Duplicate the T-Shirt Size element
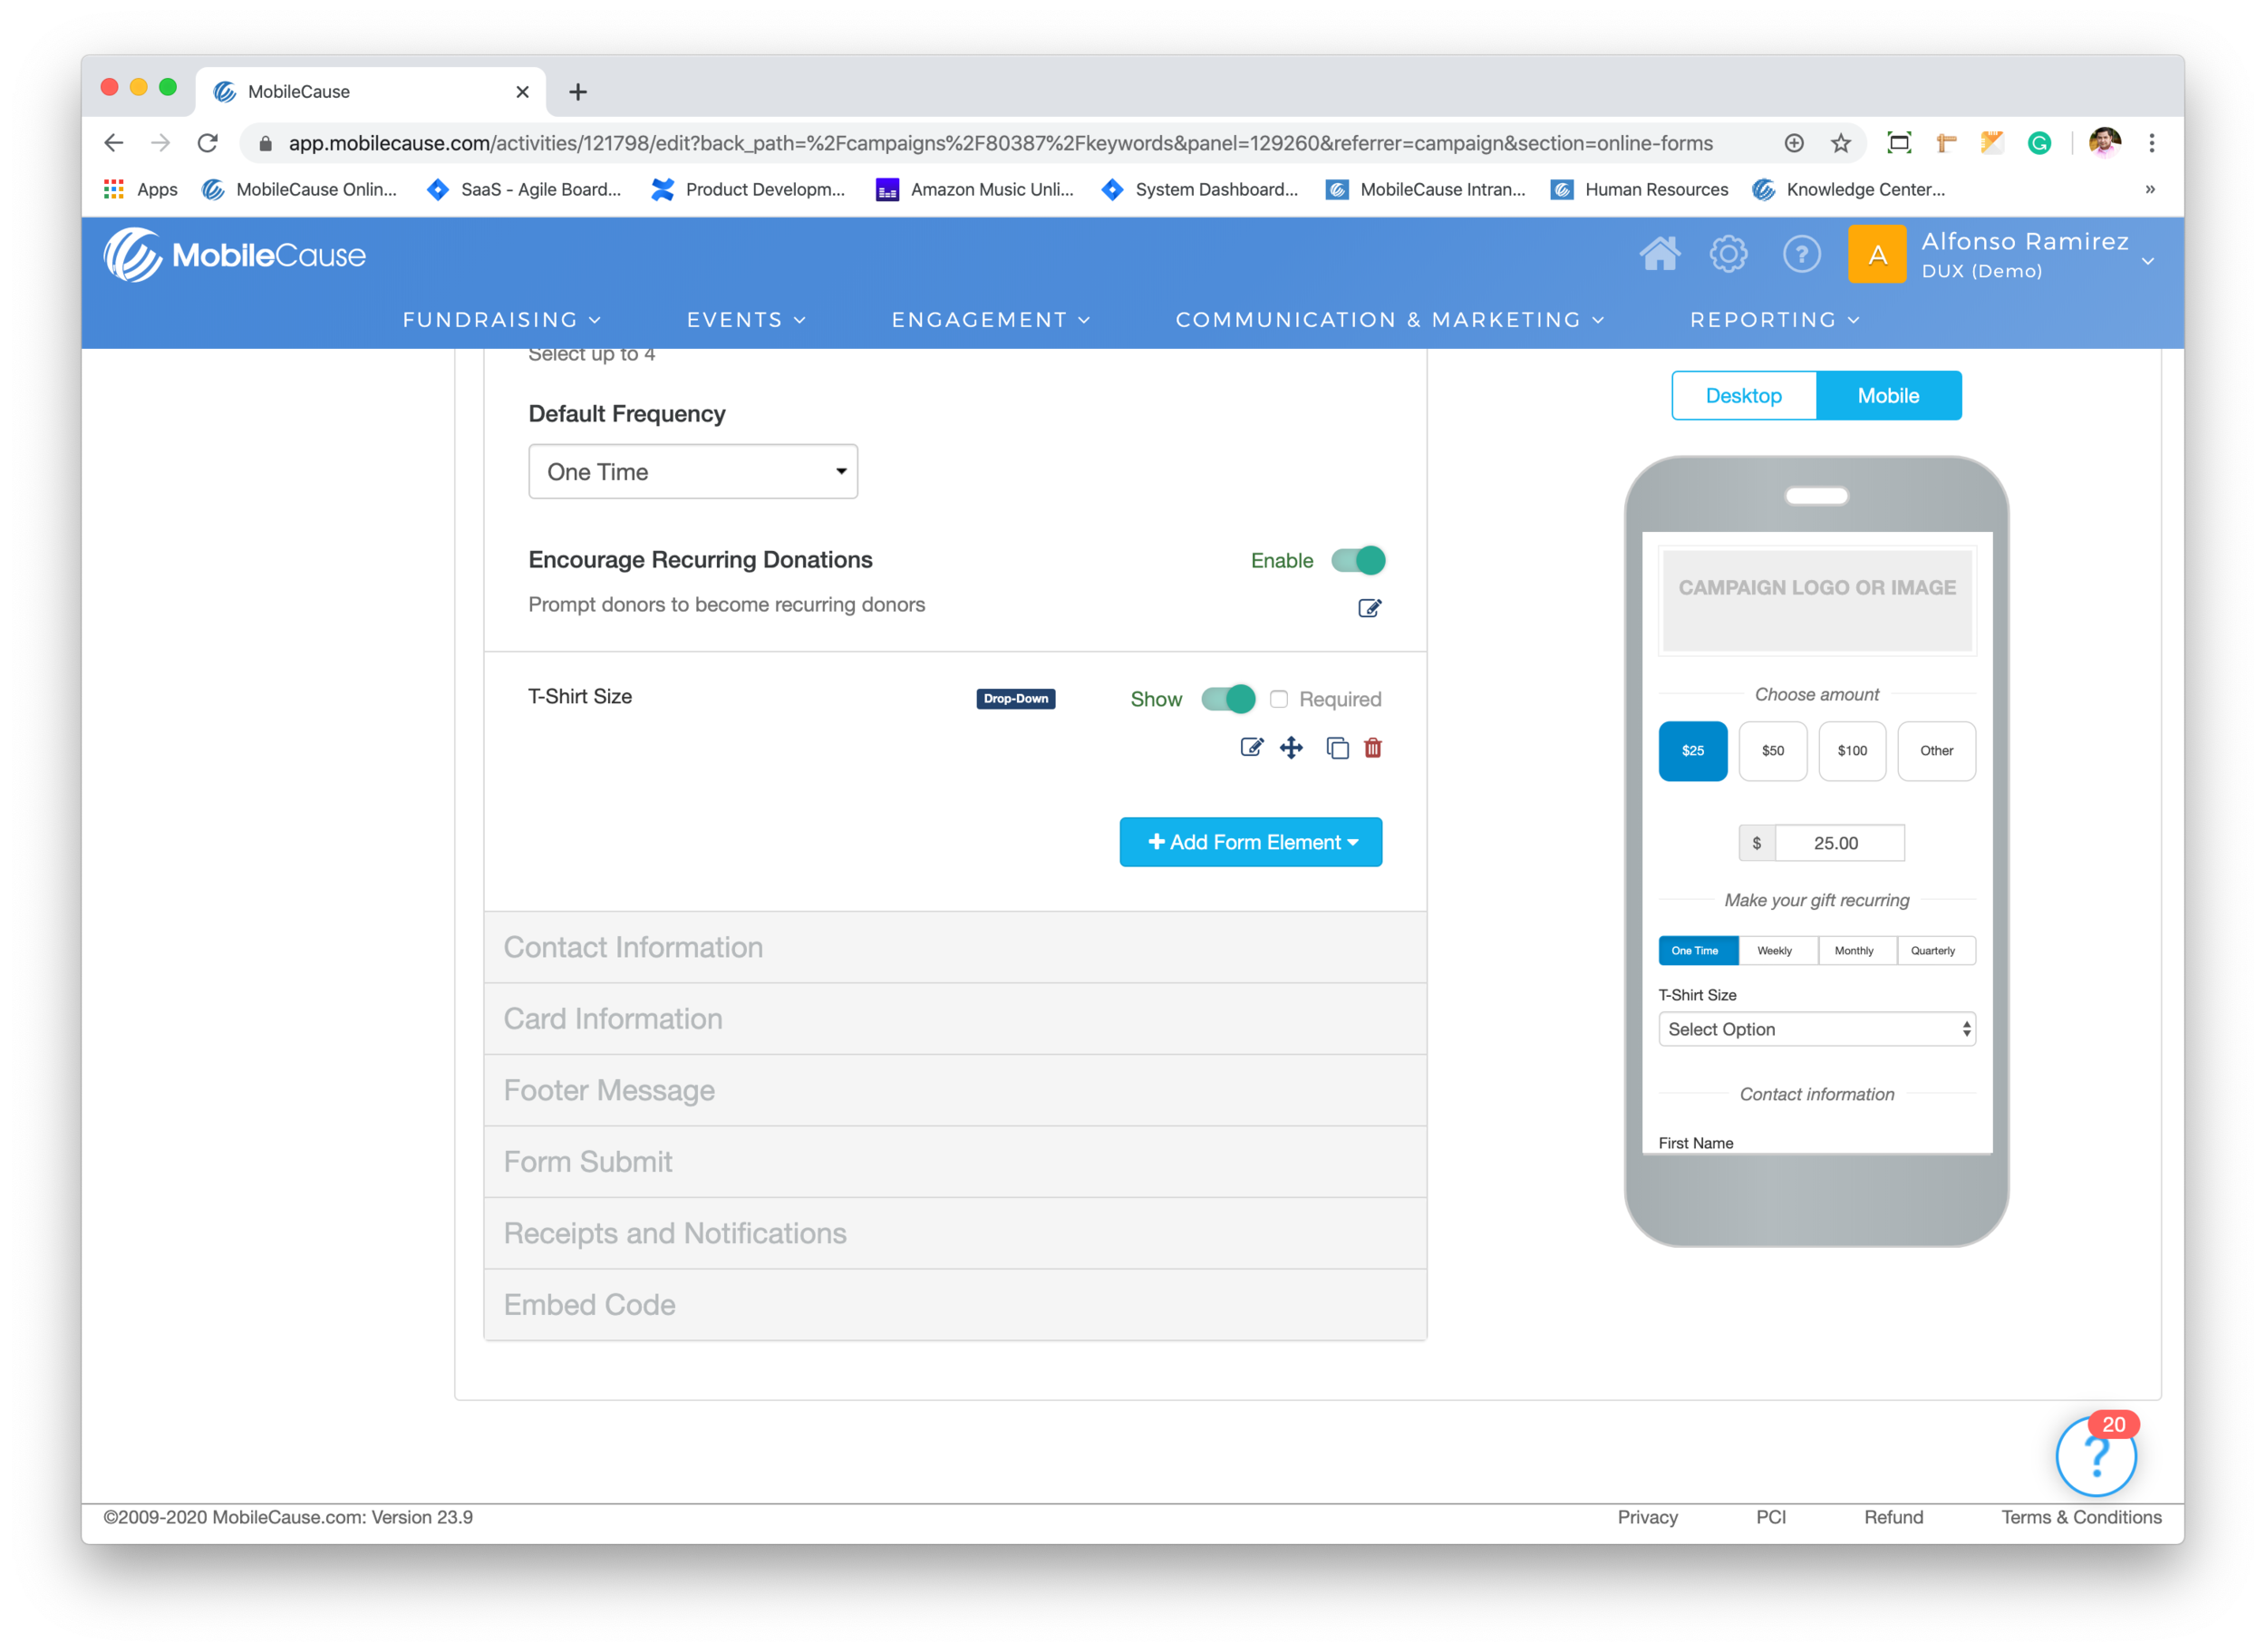The height and width of the screenshot is (1652, 2266). (x=1337, y=748)
